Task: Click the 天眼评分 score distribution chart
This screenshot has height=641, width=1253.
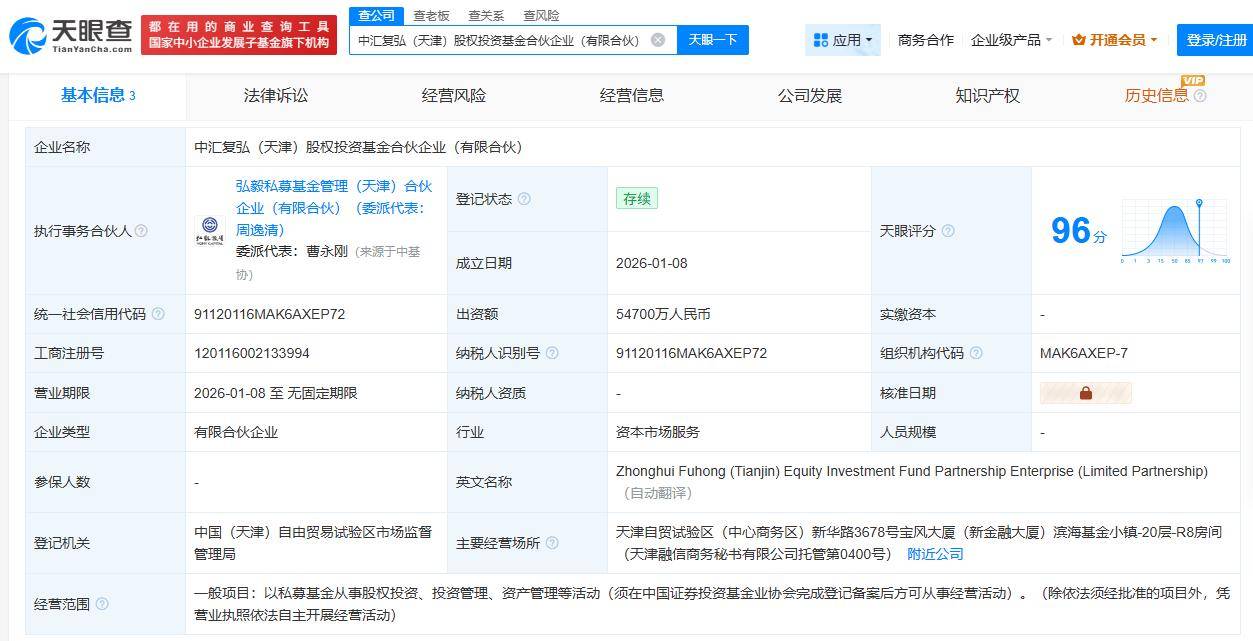Action: point(1175,231)
